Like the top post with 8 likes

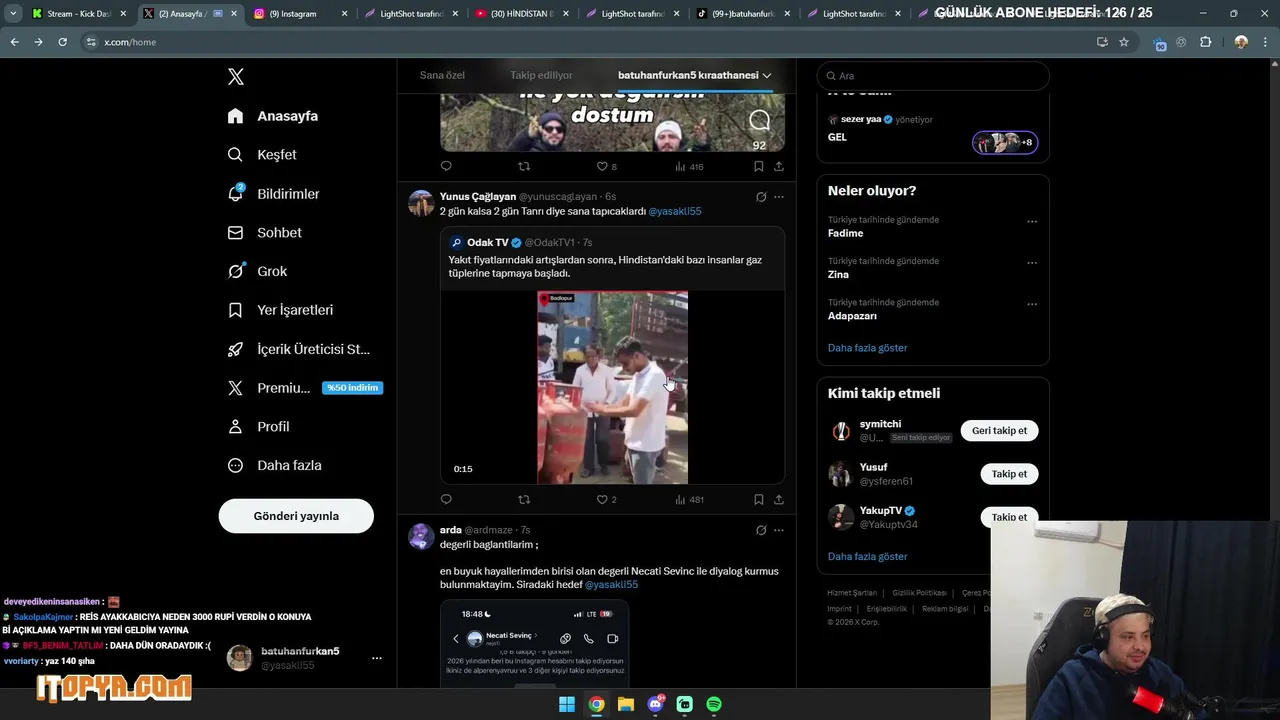pos(606,166)
